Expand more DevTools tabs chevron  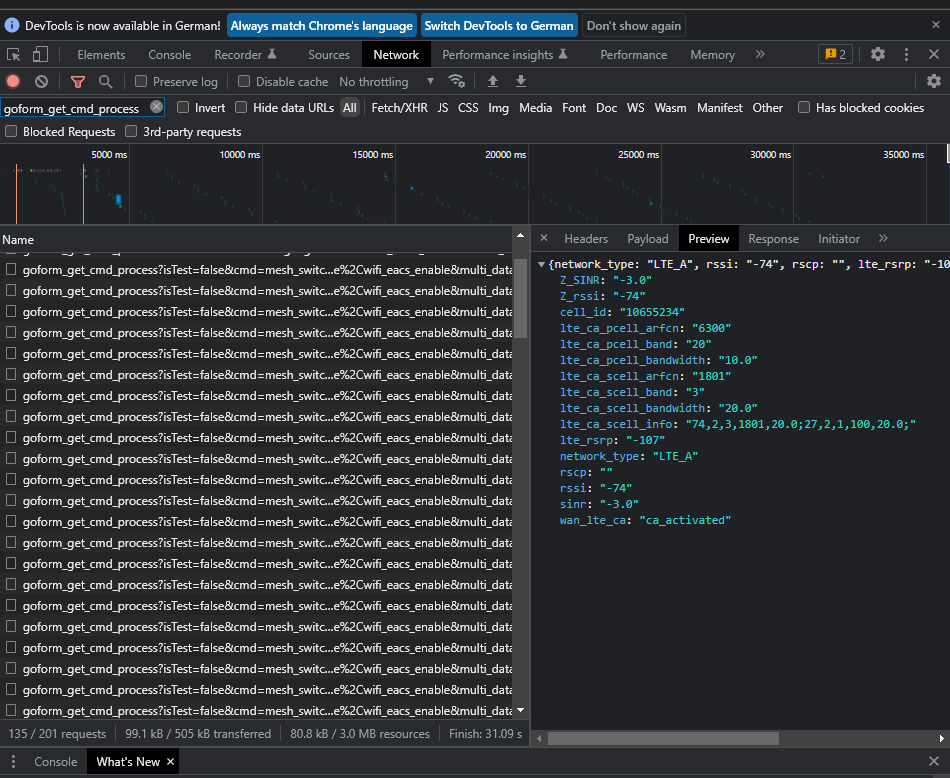pos(760,54)
